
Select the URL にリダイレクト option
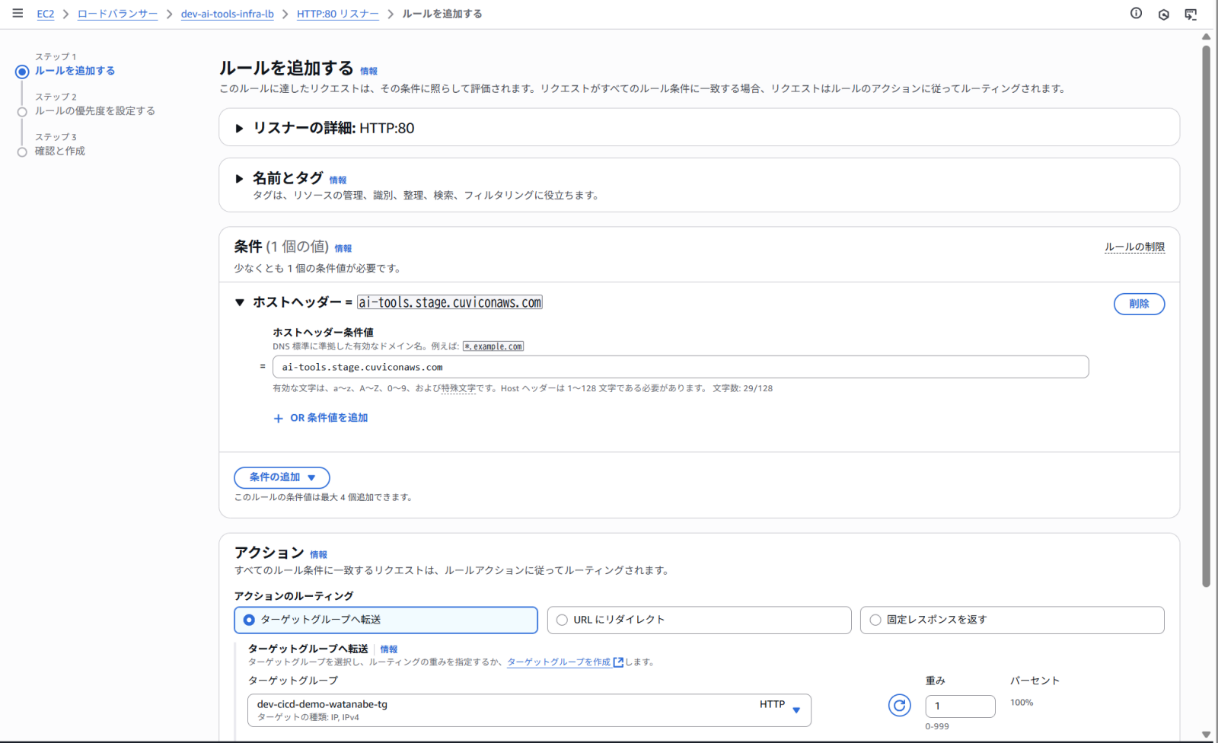pos(562,620)
